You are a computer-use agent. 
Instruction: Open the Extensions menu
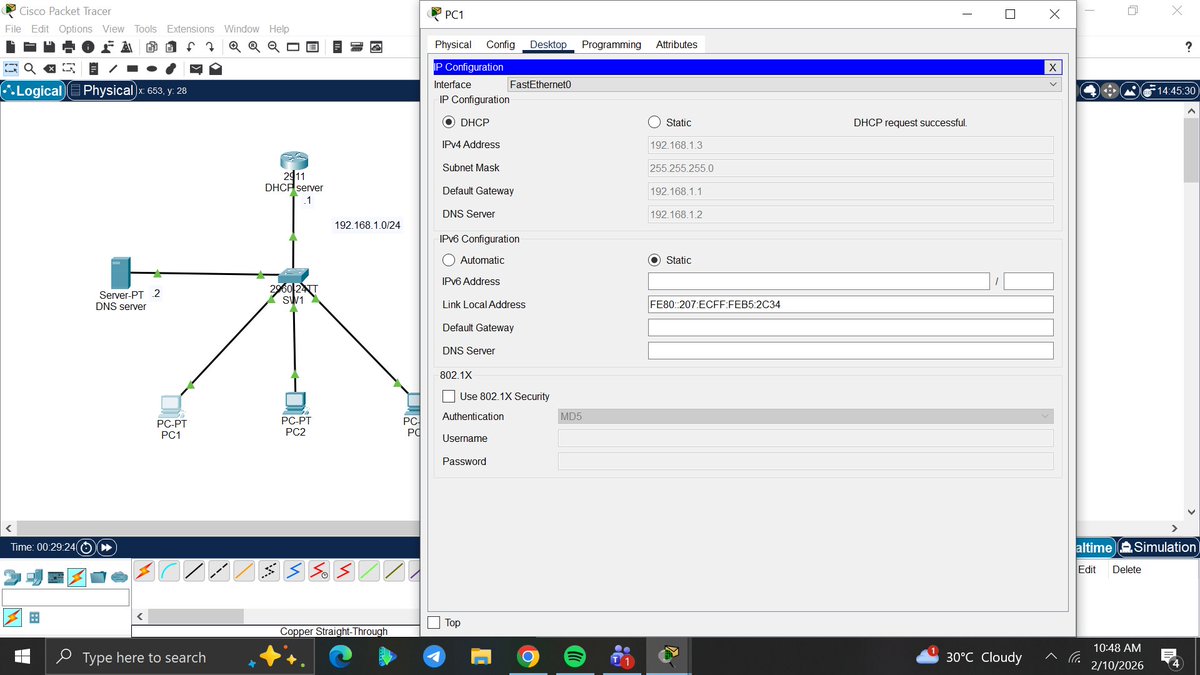[x=190, y=29]
